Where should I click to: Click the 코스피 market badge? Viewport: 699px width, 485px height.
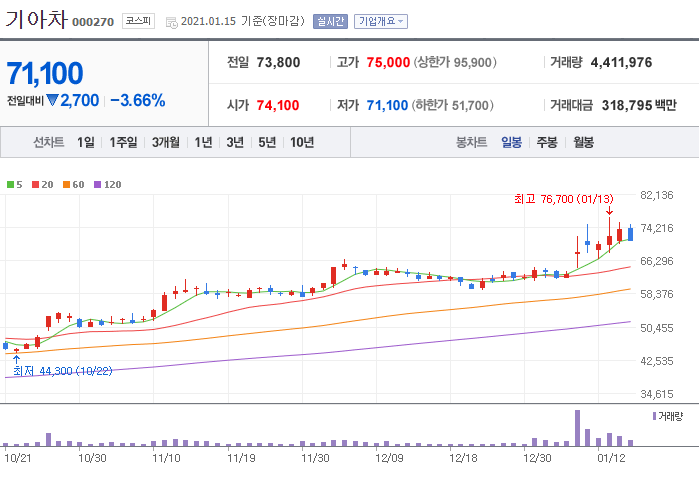[138, 21]
